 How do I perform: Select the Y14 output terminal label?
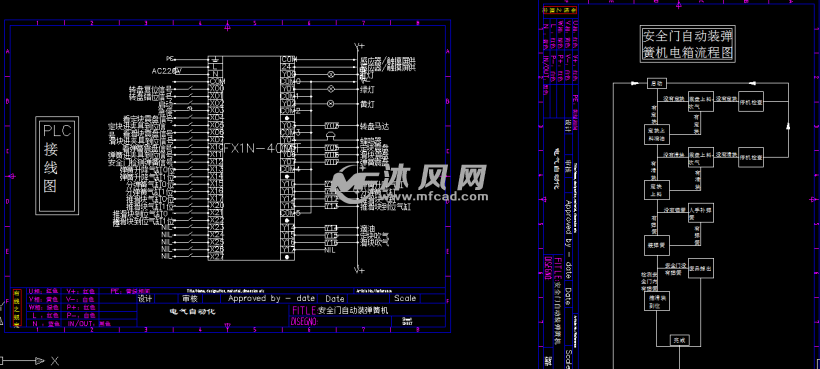click(289, 227)
